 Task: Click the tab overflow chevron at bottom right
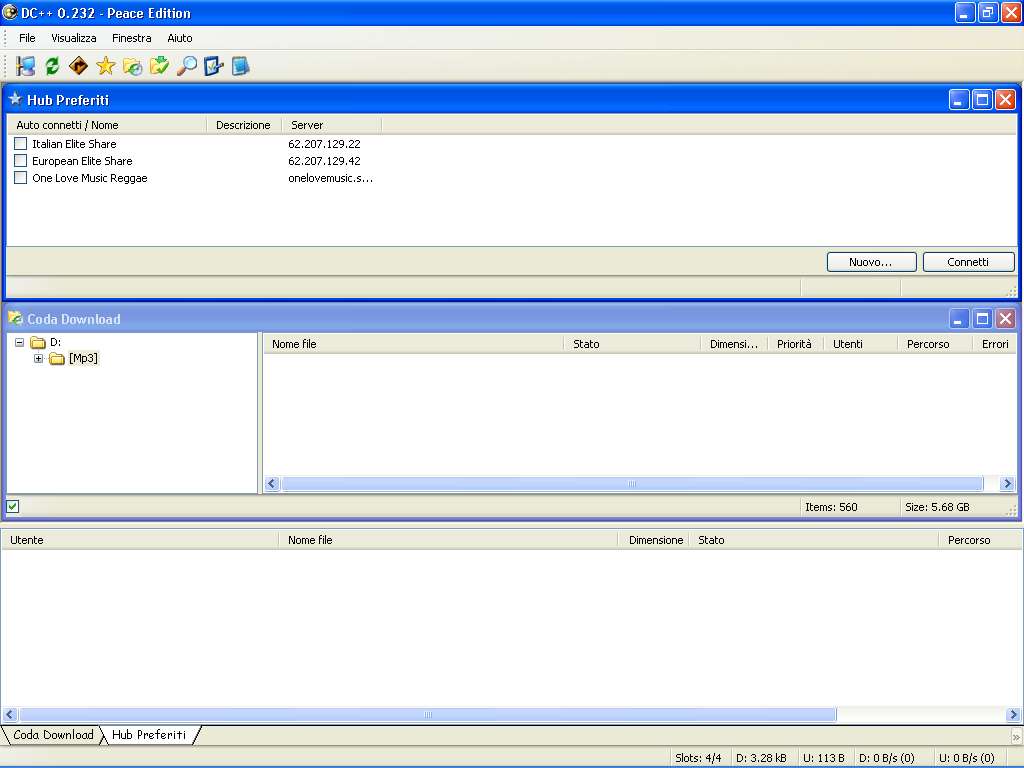pos(1016,736)
